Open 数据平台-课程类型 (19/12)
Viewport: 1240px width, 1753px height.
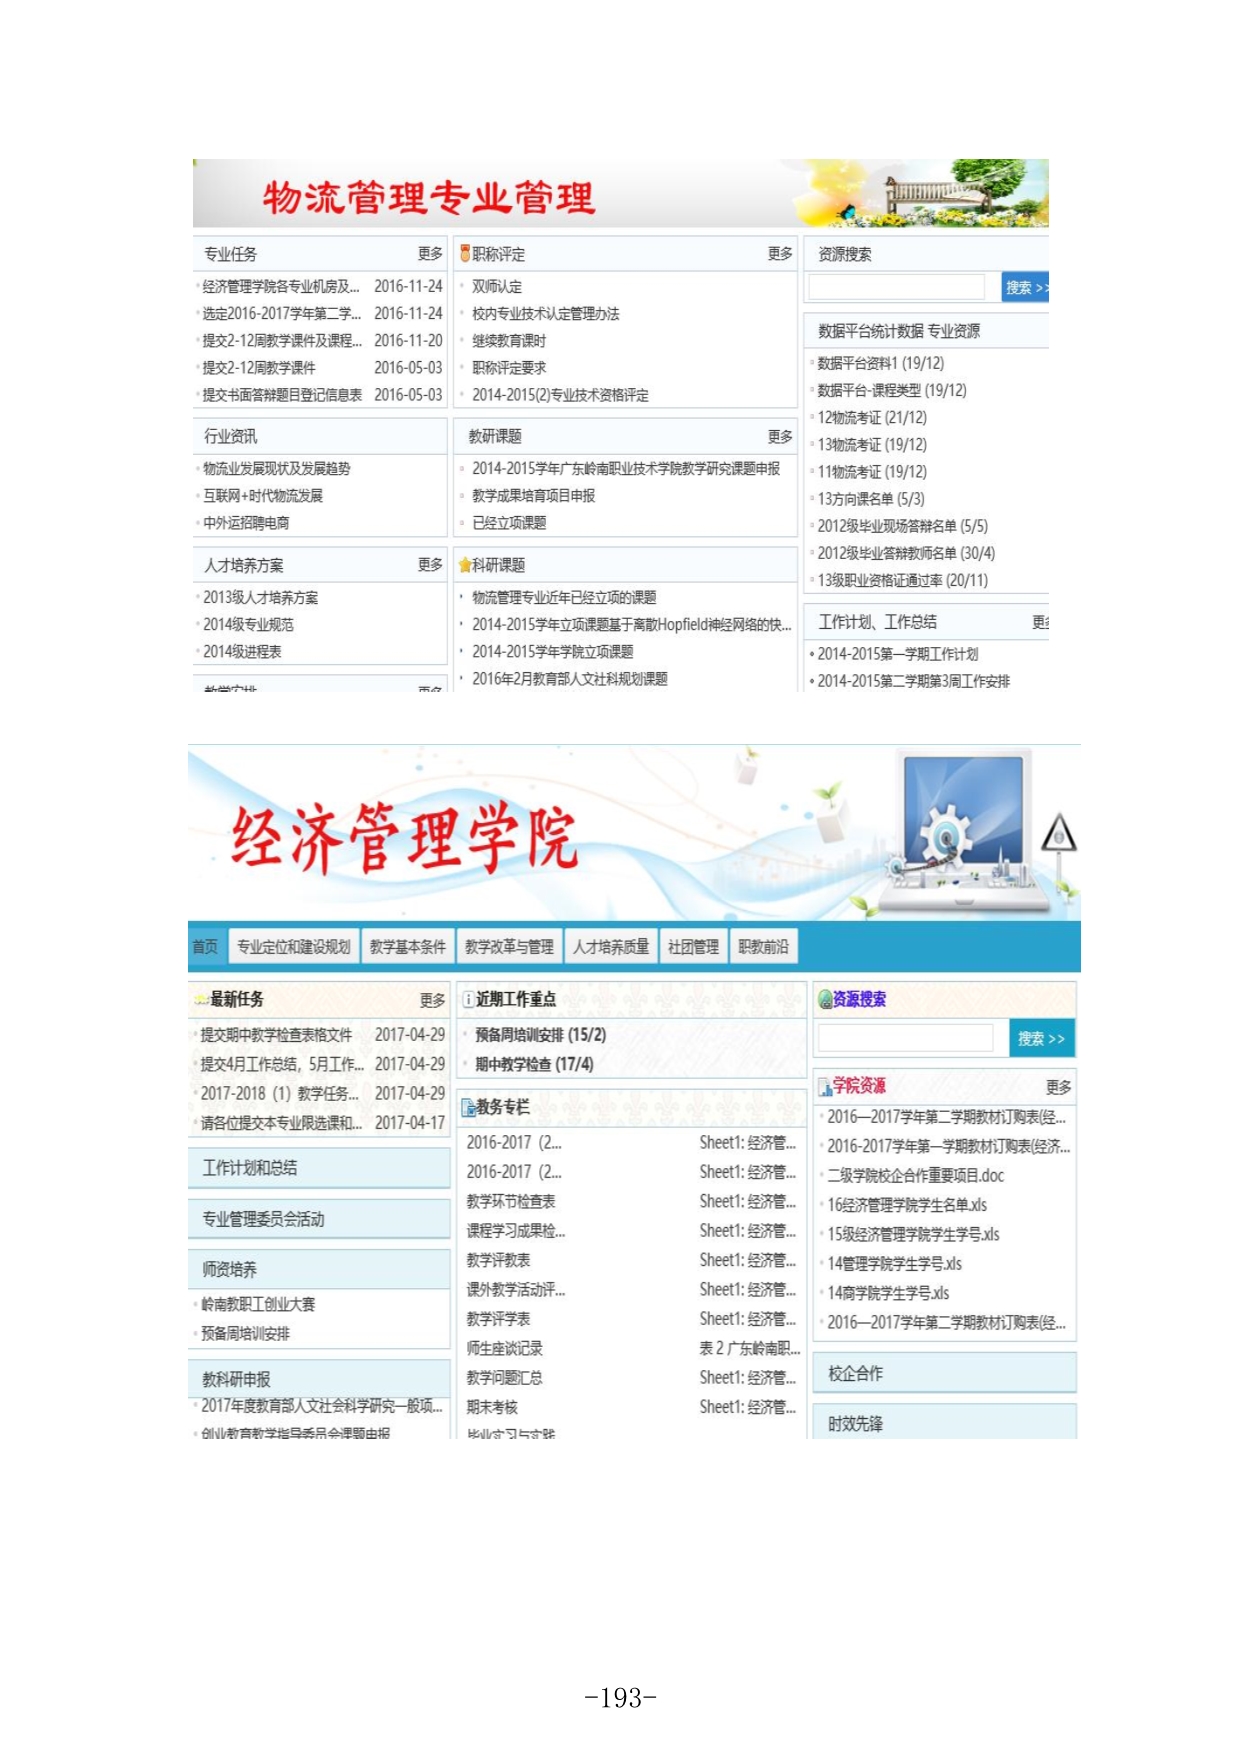tap(892, 390)
